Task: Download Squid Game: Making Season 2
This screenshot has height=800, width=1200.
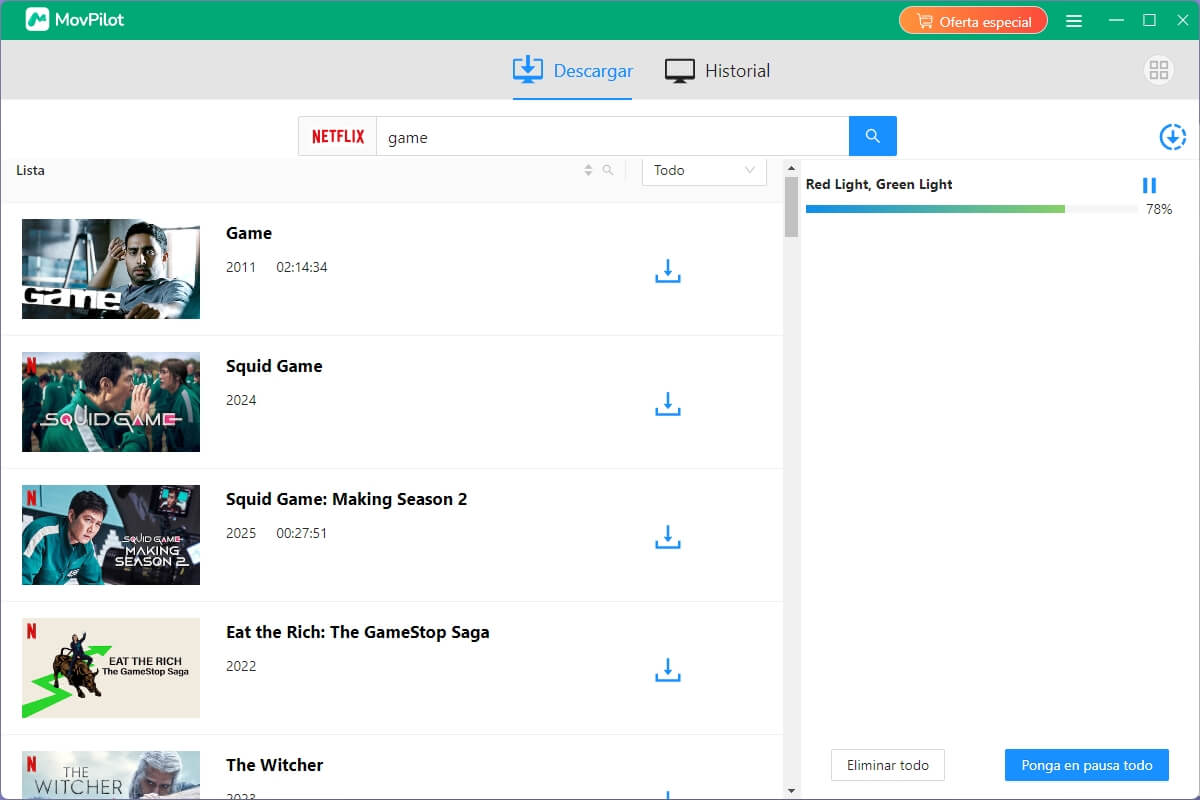Action: point(667,537)
